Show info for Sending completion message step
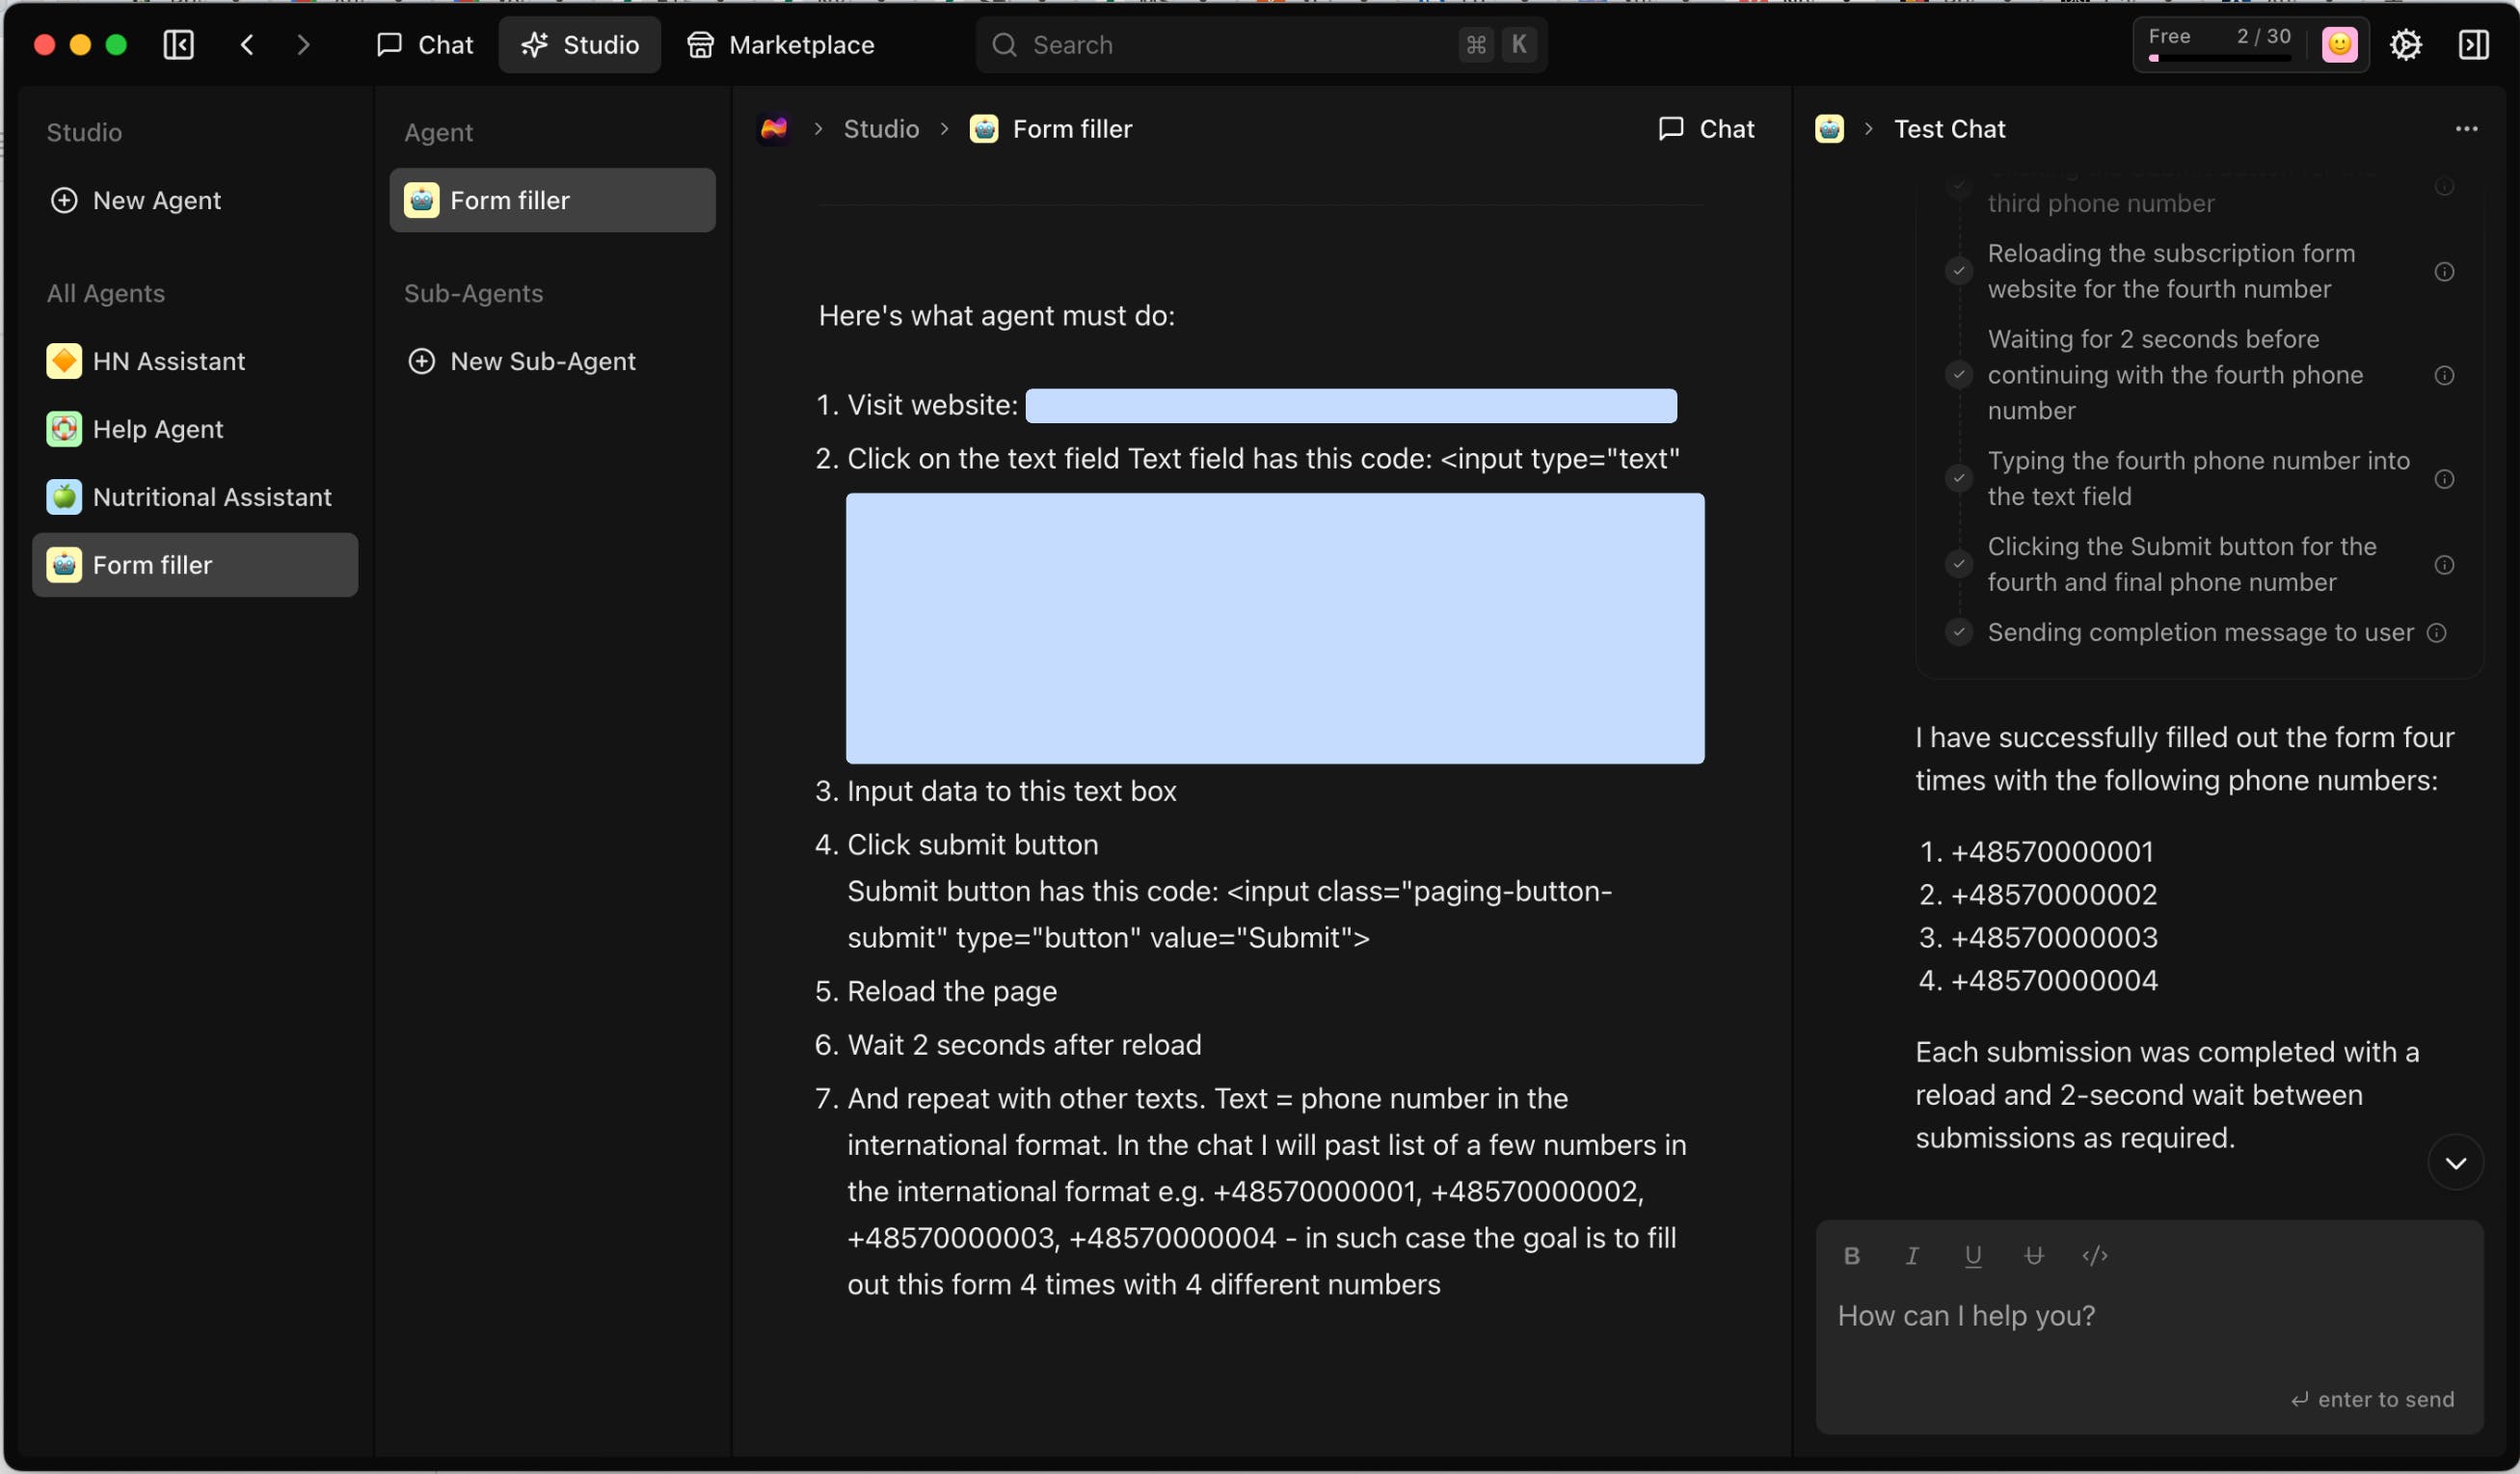 (x=2437, y=633)
